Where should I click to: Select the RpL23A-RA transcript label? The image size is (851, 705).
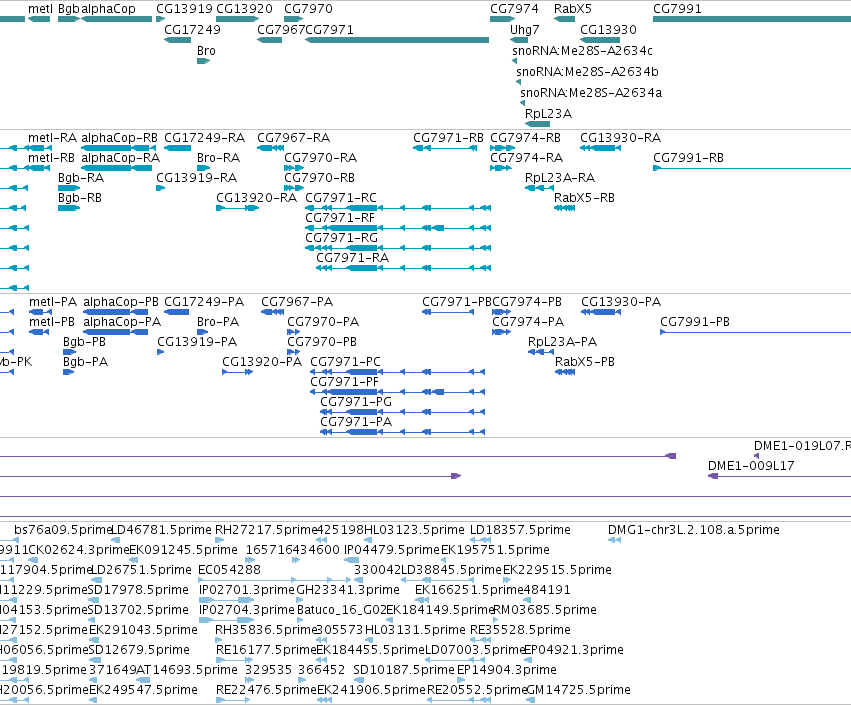(x=560, y=178)
